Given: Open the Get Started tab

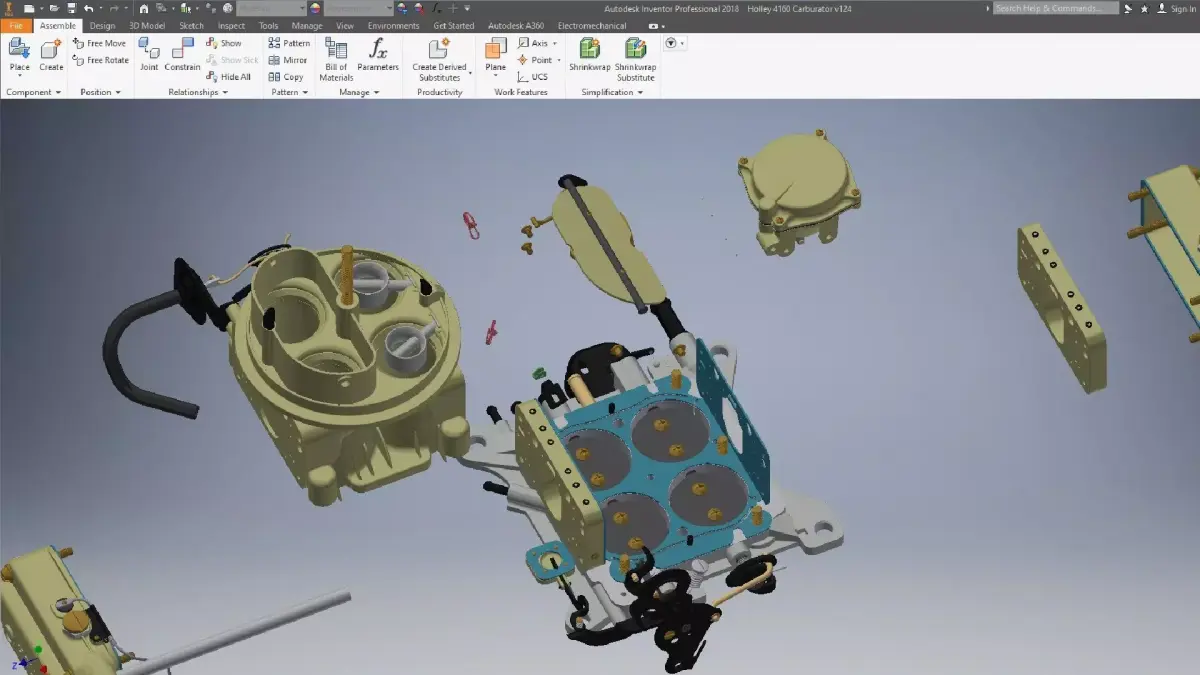Looking at the screenshot, I should [454, 26].
